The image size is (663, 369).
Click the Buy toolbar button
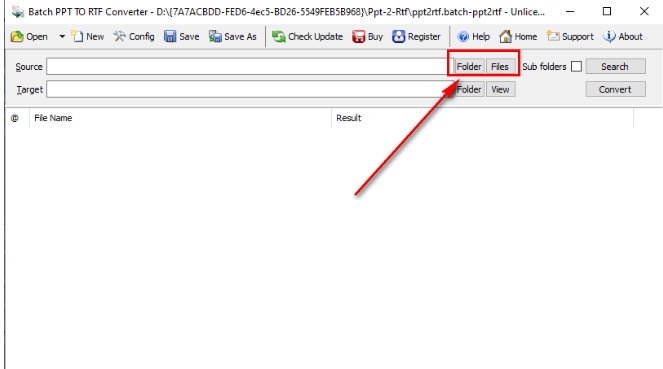(367, 37)
